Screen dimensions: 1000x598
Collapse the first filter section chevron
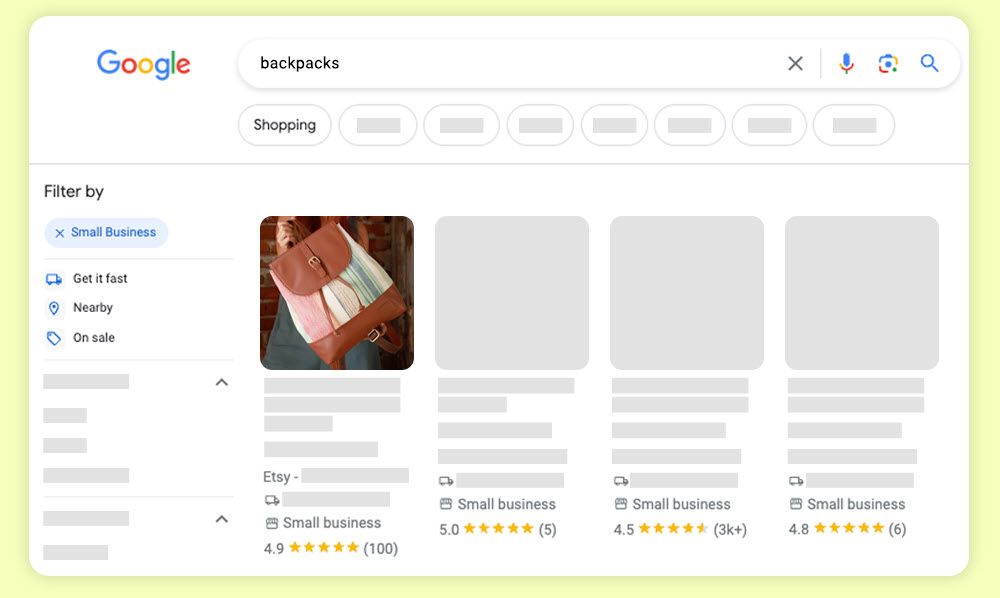pyautogui.click(x=221, y=383)
